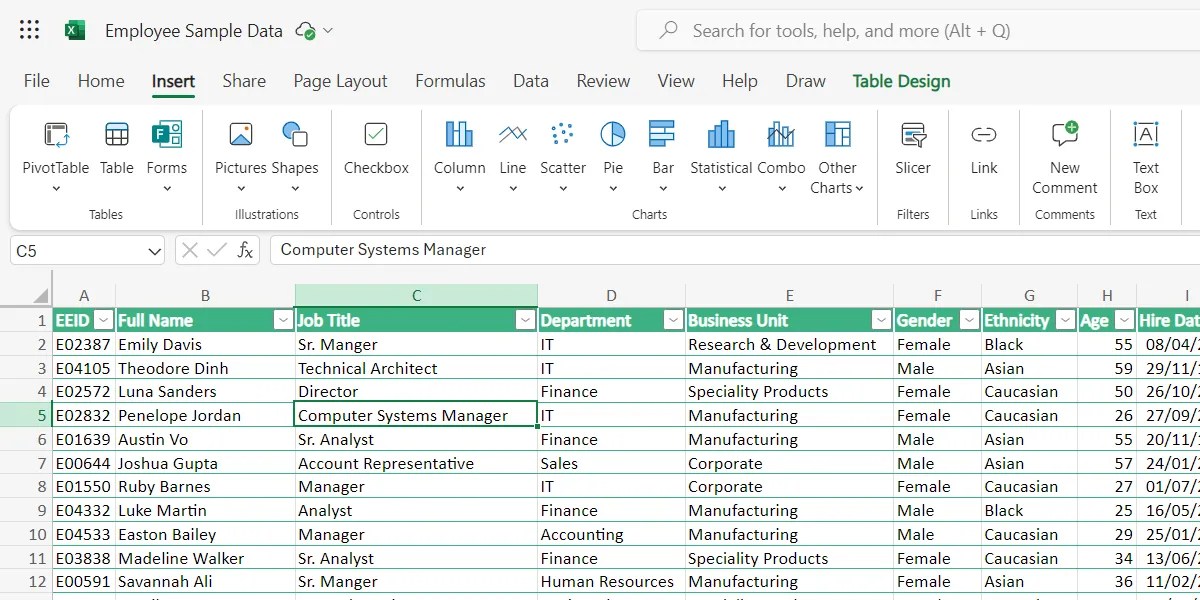Viewport: 1200px width, 600px height.
Task: Open the File menu
Action: point(36,81)
